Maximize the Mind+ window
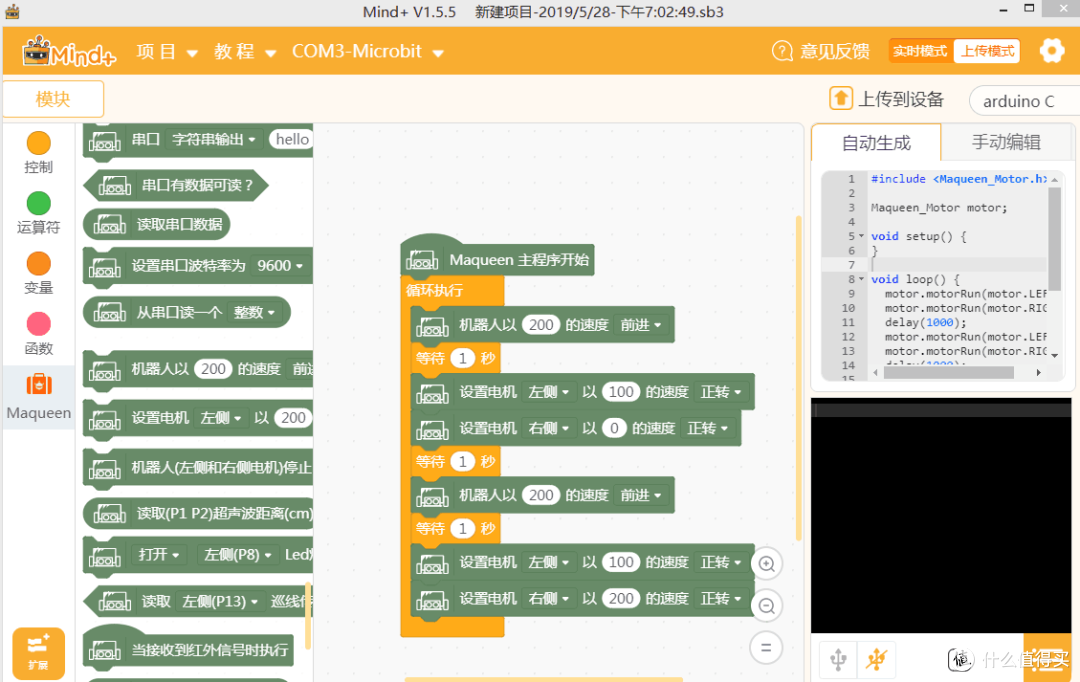This screenshot has height=682, width=1080. pyautogui.click(x=1029, y=9)
